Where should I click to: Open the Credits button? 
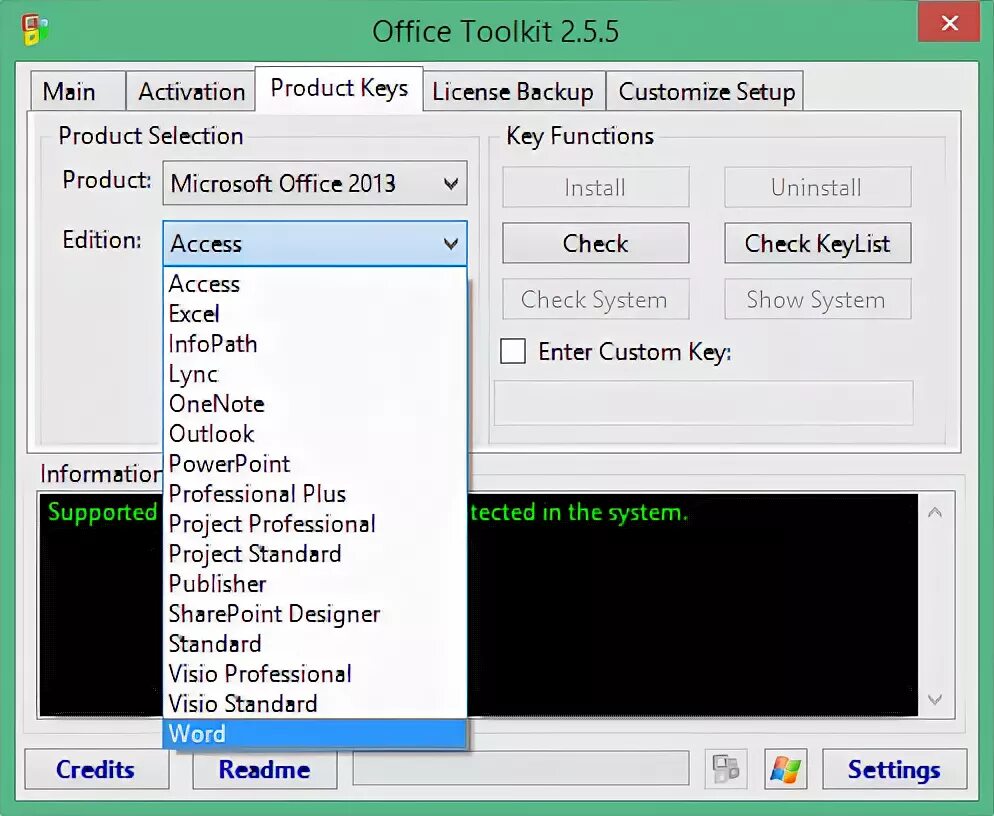point(97,769)
